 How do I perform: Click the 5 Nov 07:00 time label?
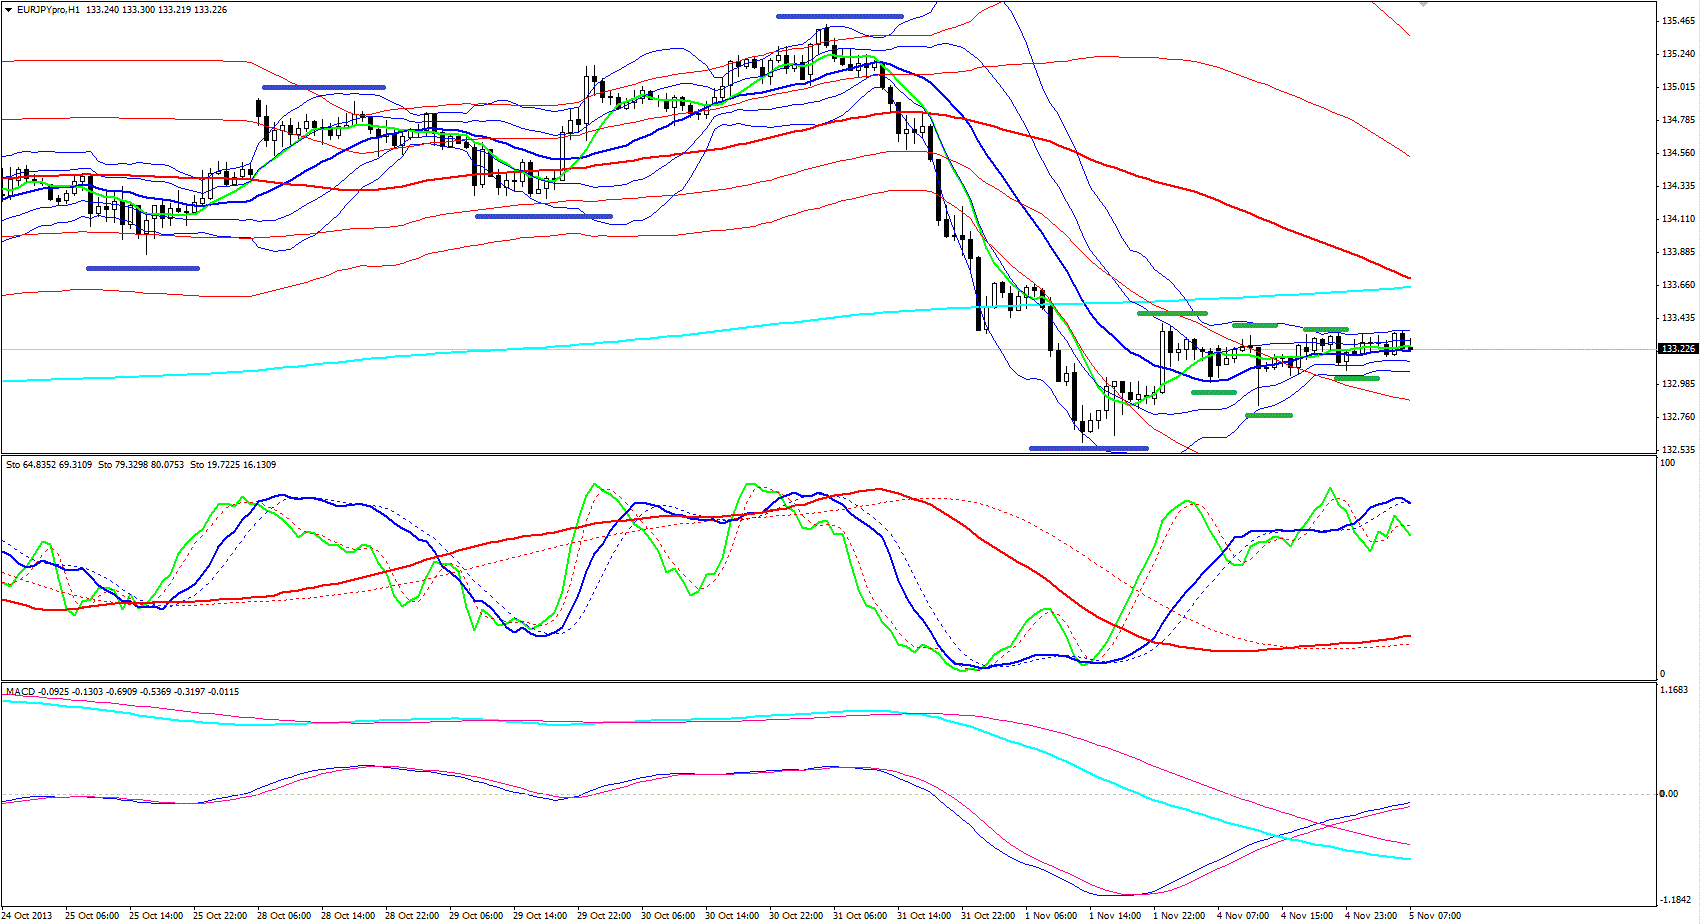click(x=1435, y=915)
